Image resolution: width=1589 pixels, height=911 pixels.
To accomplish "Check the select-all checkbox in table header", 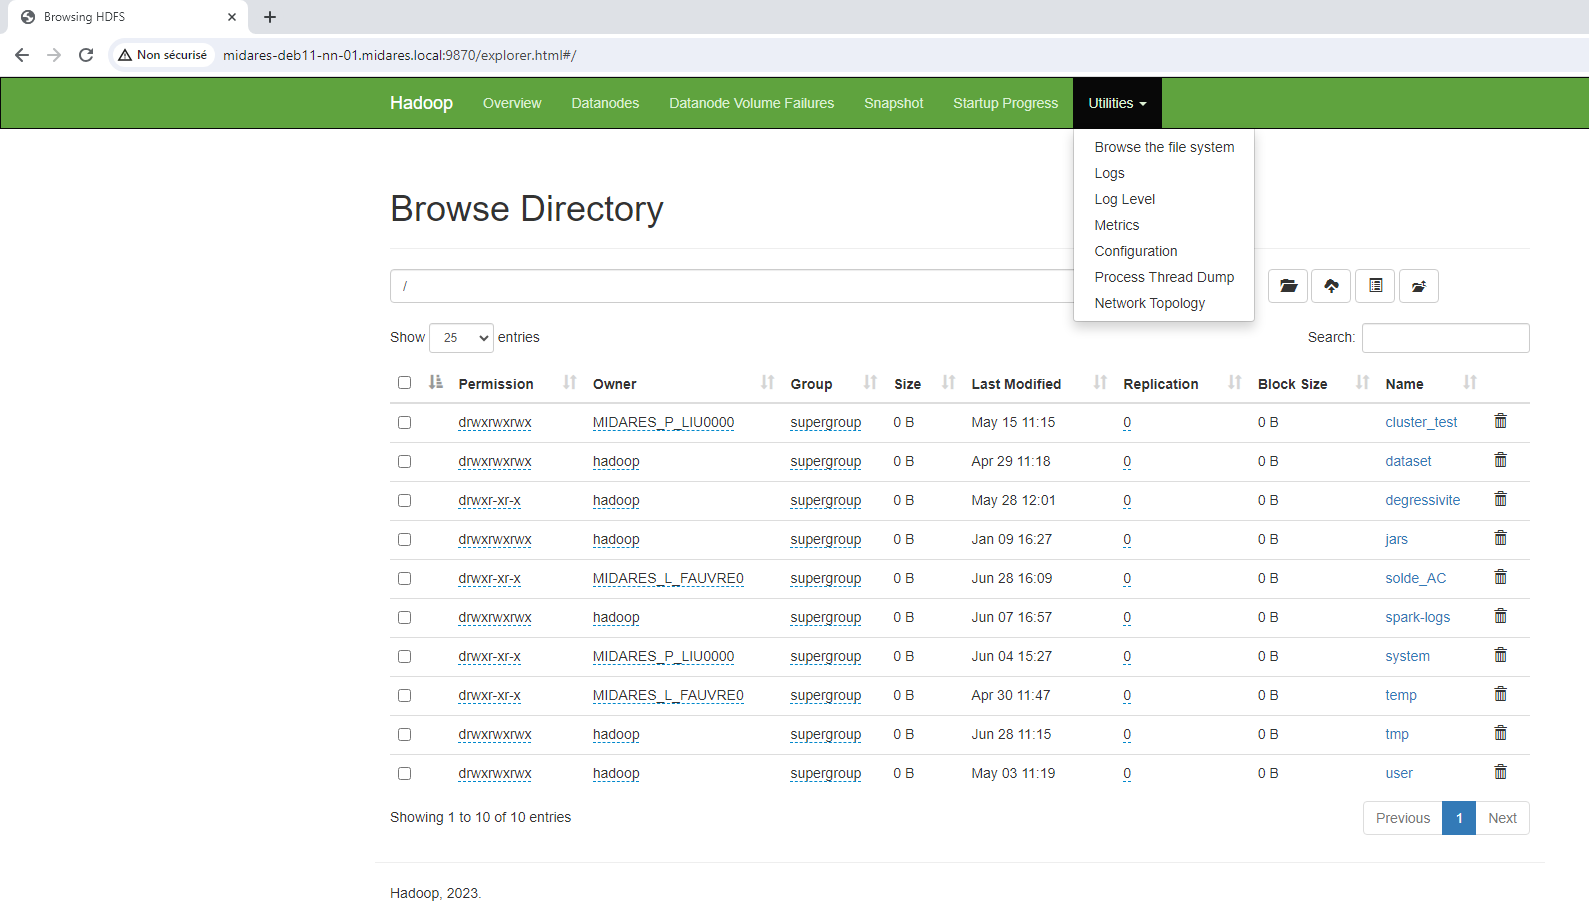I will coord(404,383).
